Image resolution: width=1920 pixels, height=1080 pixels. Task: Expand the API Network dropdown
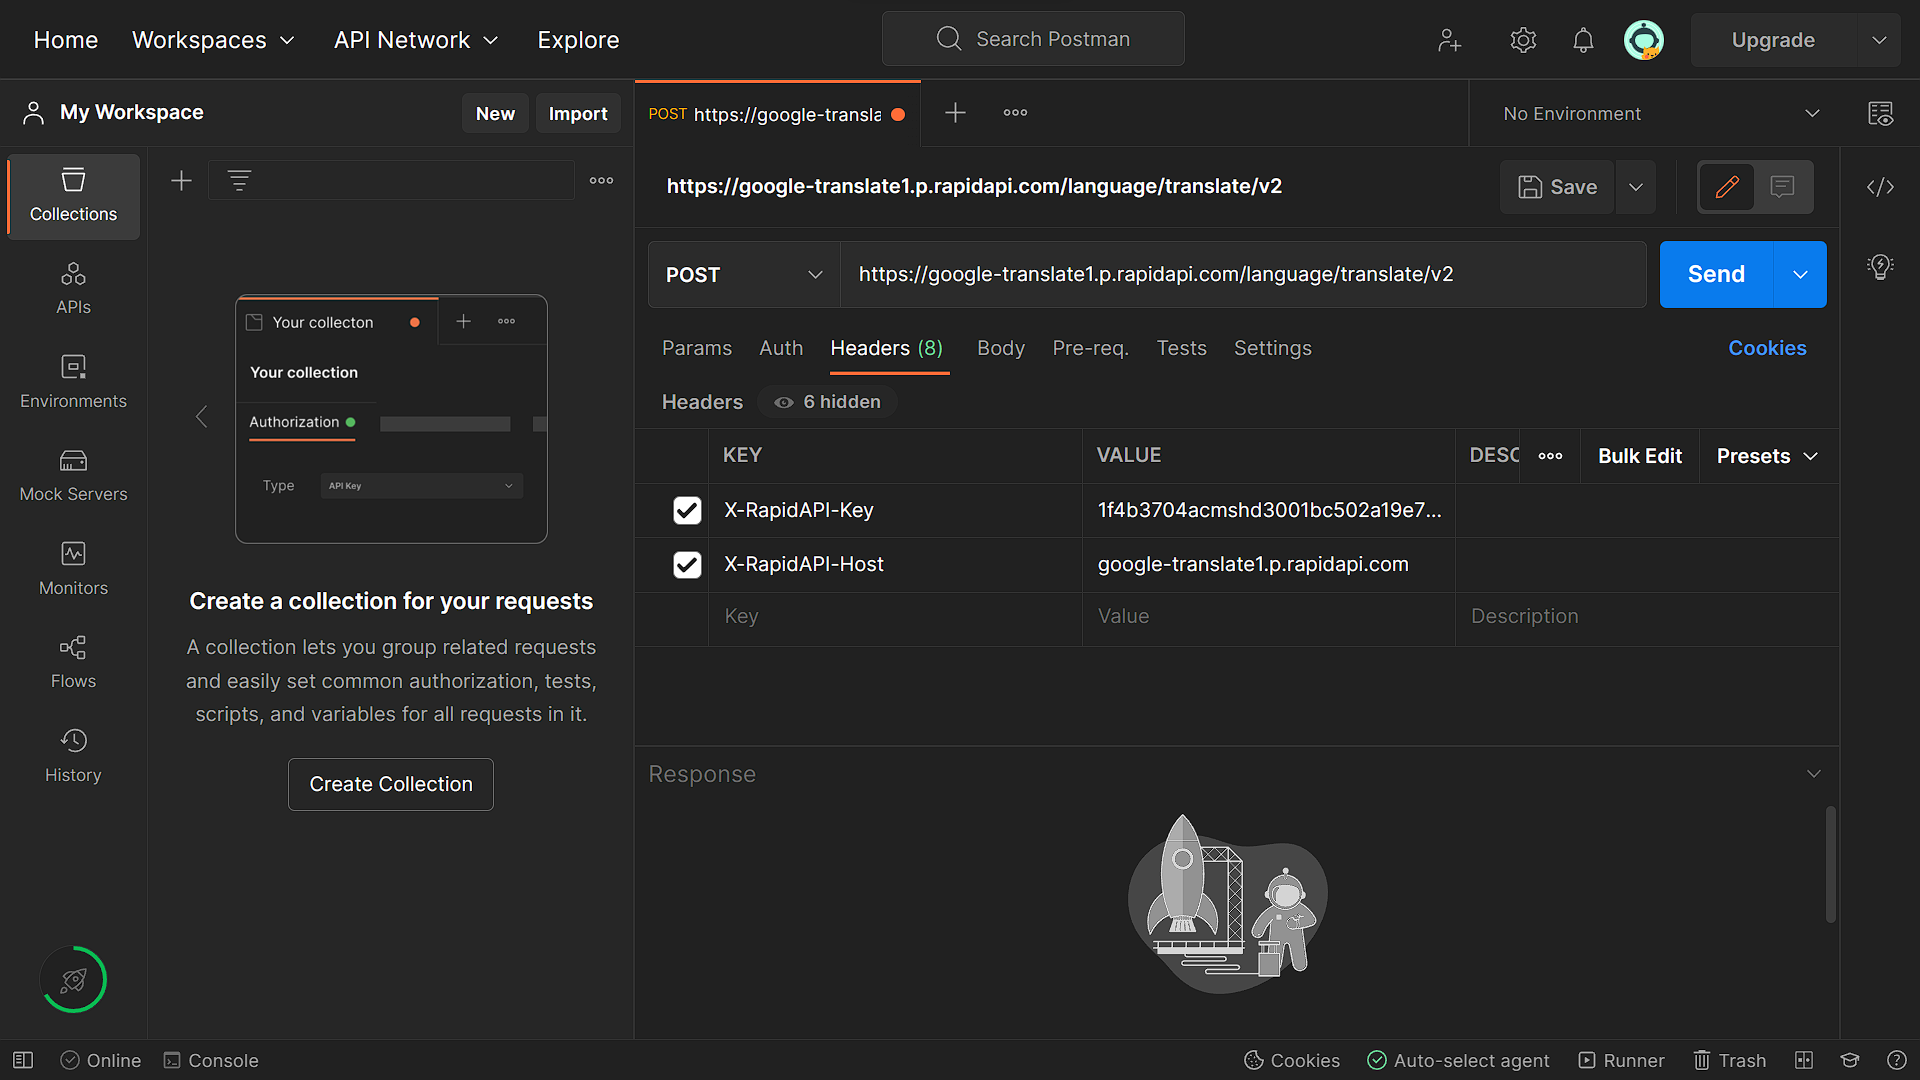click(416, 40)
